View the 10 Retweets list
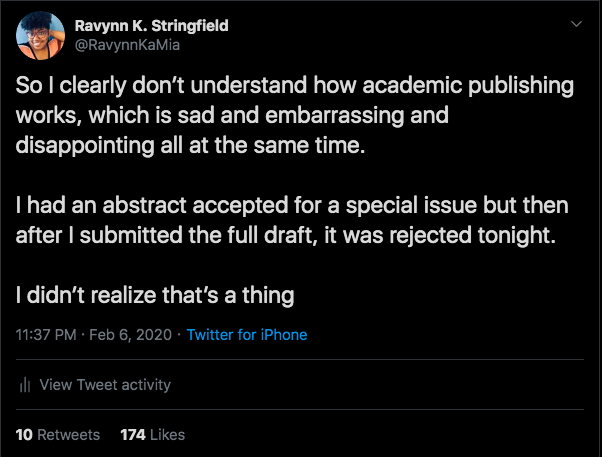The height and width of the screenshot is (457, 602). pyautogui.click(x=58, y=435)
